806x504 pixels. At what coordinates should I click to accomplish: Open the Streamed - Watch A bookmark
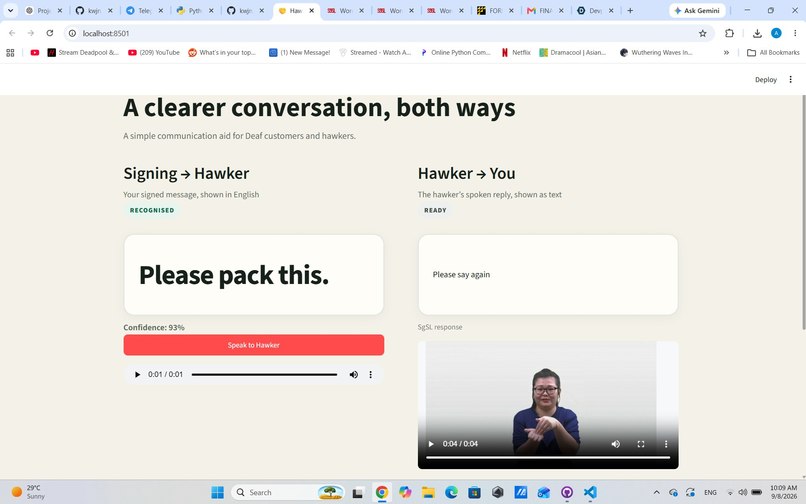[x=375, y=52]
